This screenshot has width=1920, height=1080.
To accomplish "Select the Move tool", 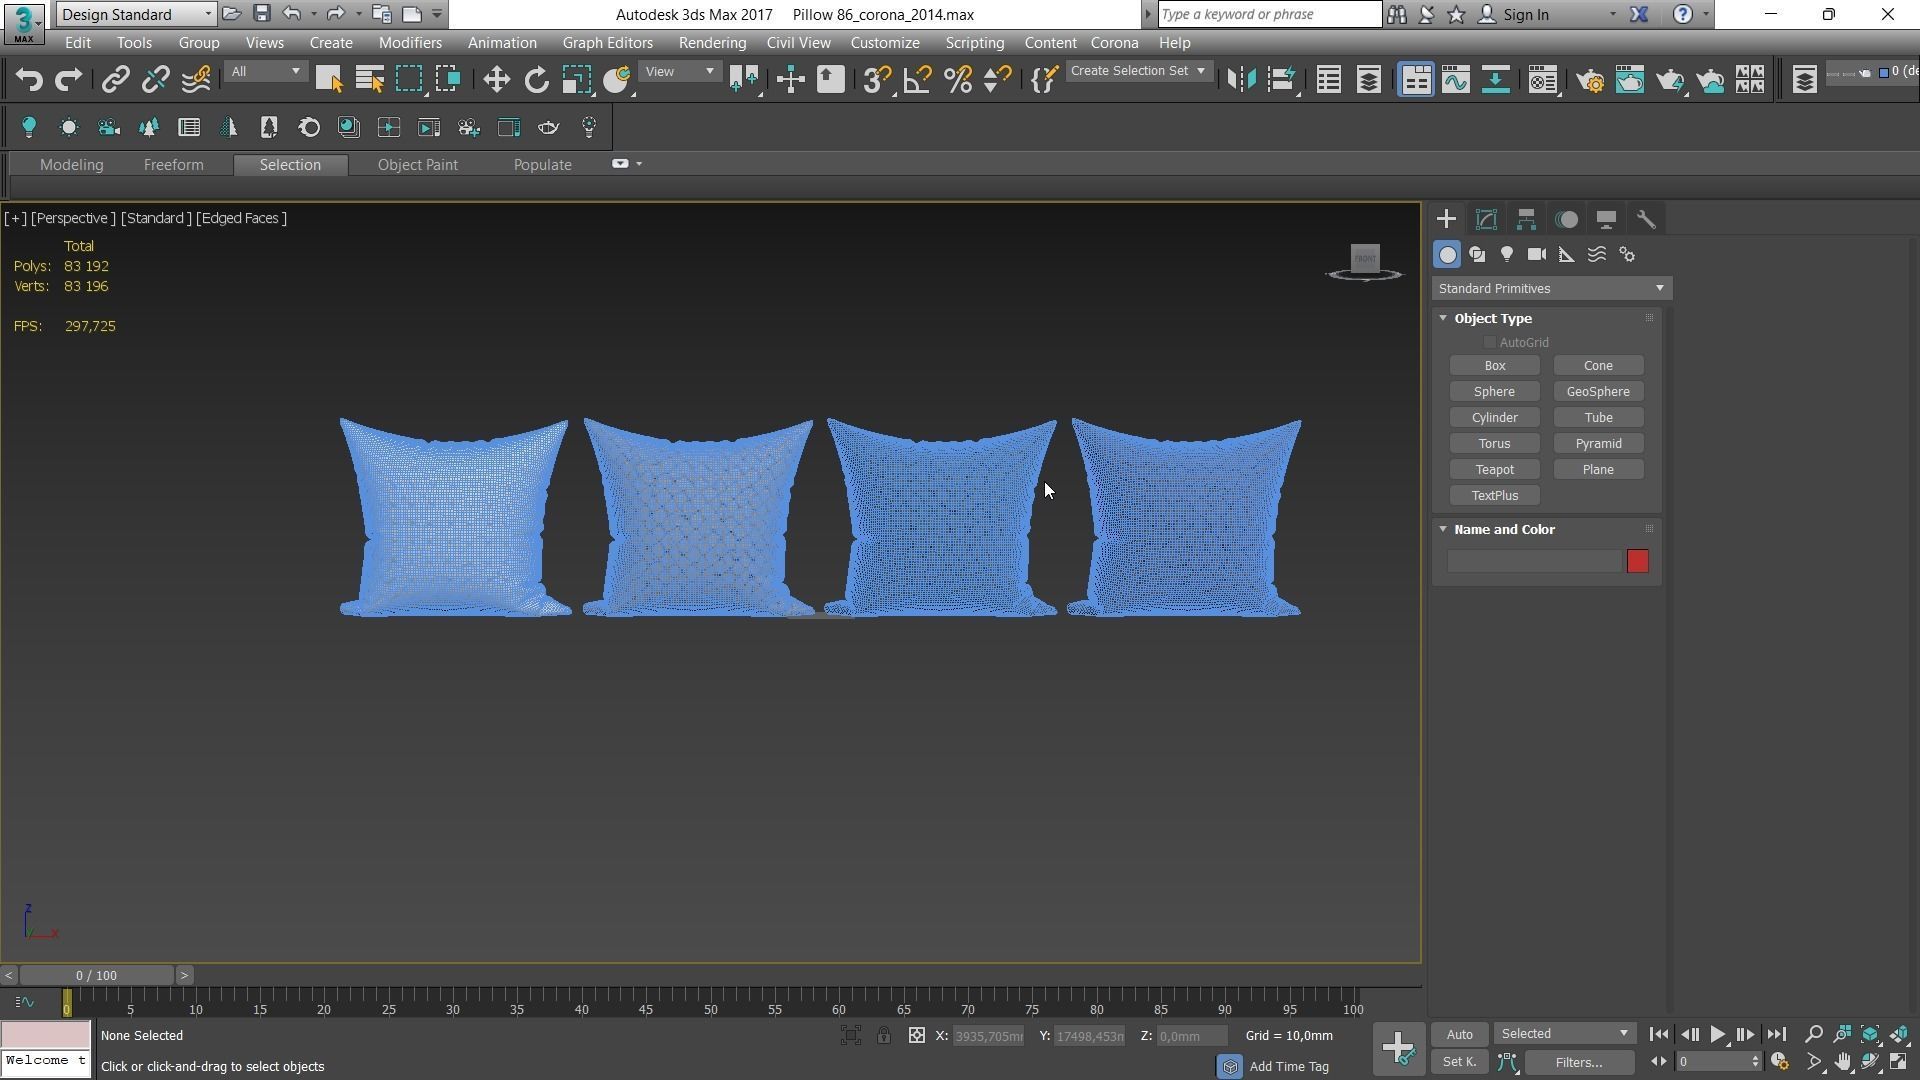I will [x=496, y=80].
